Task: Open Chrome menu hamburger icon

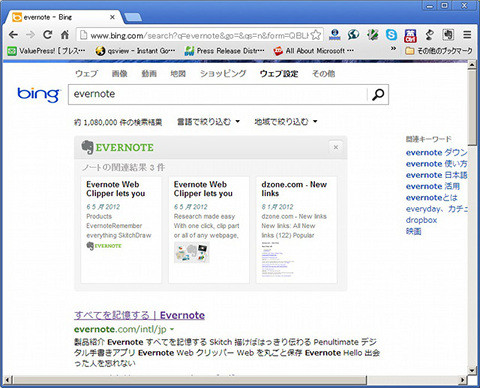Action: tap(467, 35)
